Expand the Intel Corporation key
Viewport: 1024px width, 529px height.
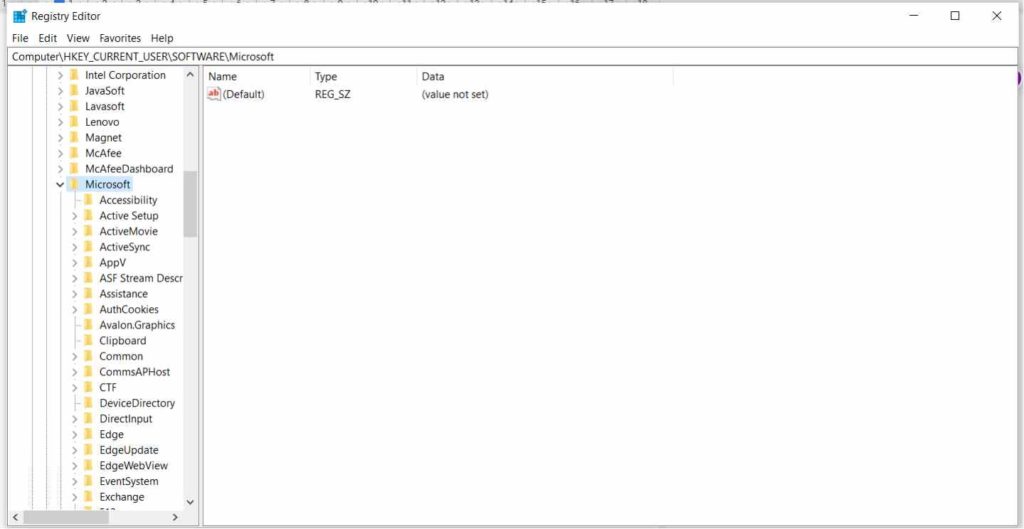coord(60,75)
